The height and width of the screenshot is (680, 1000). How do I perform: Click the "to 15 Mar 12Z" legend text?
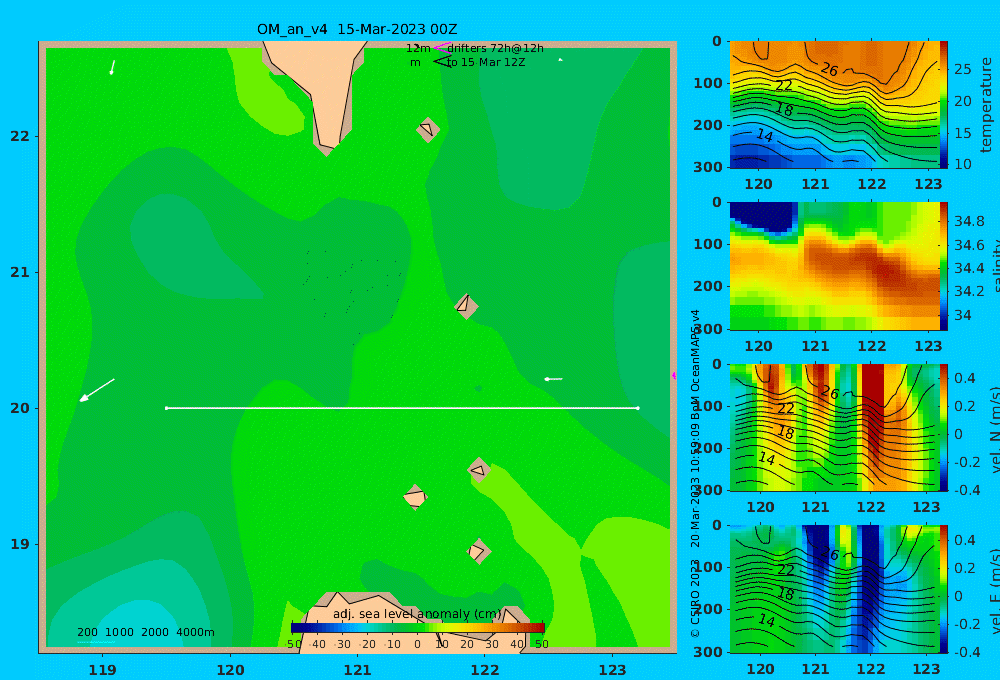tap(486, 63)
